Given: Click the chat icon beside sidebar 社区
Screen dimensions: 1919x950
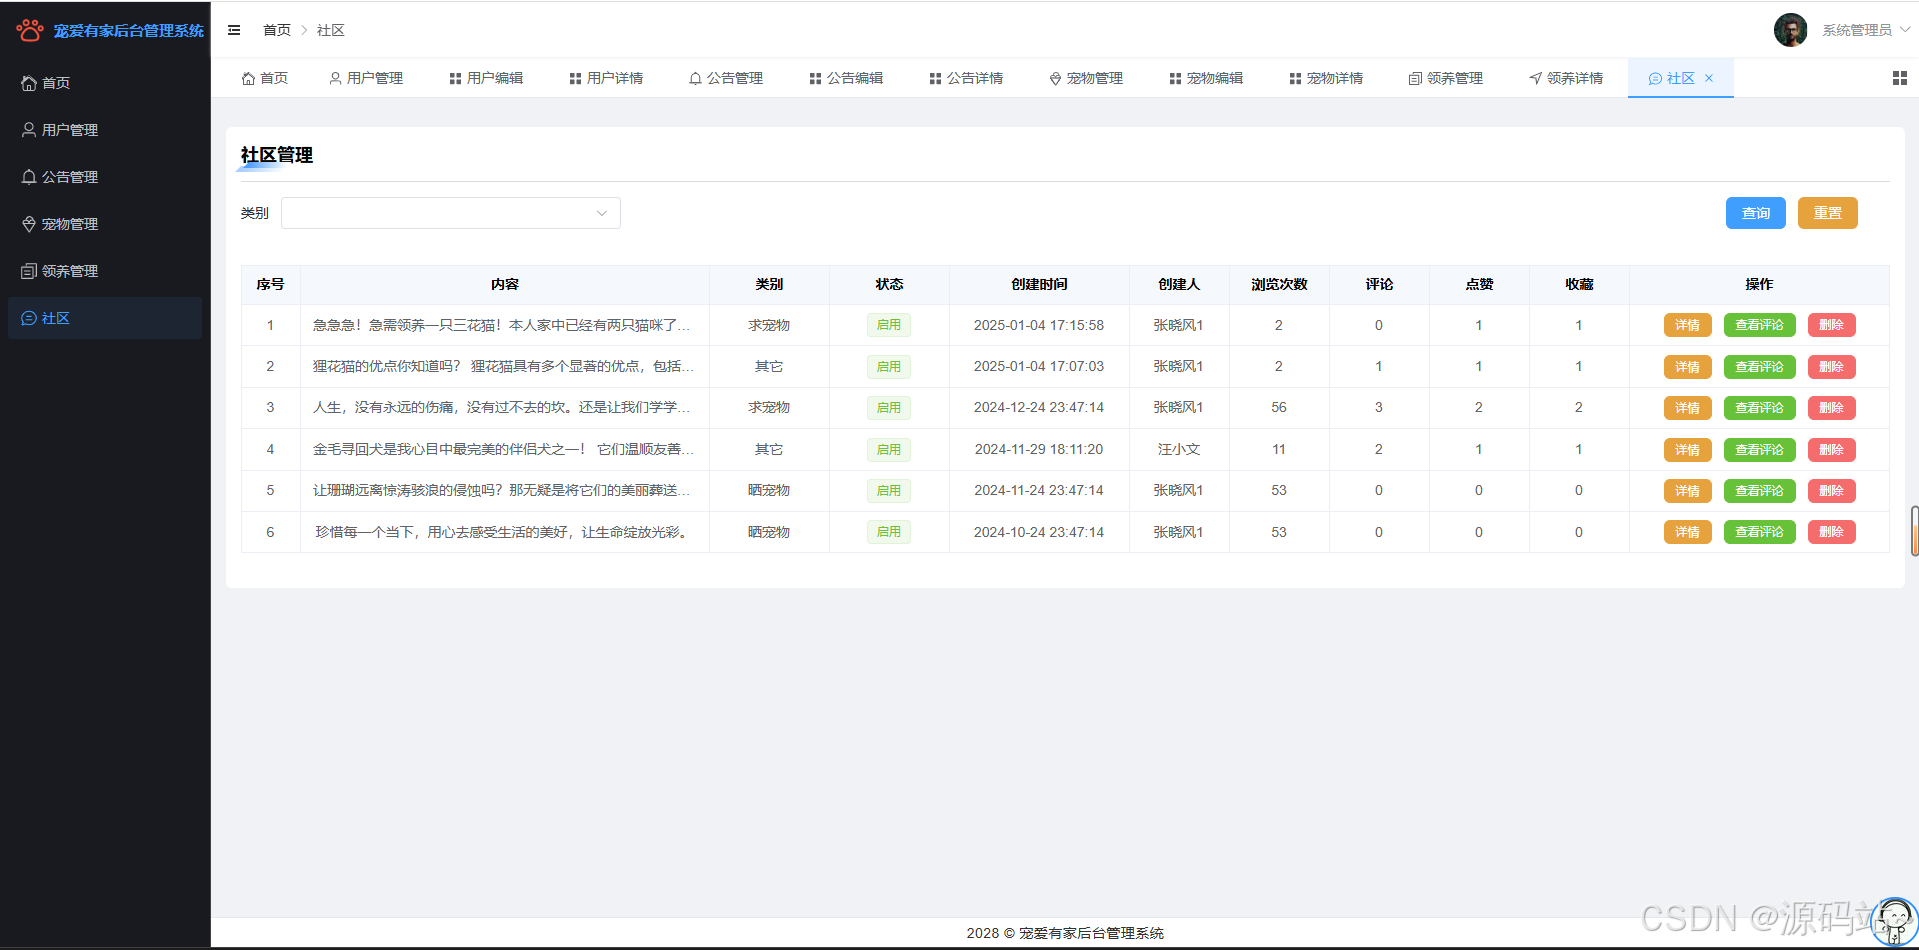Looking at the screenshot, I should (x=29, y=318).
